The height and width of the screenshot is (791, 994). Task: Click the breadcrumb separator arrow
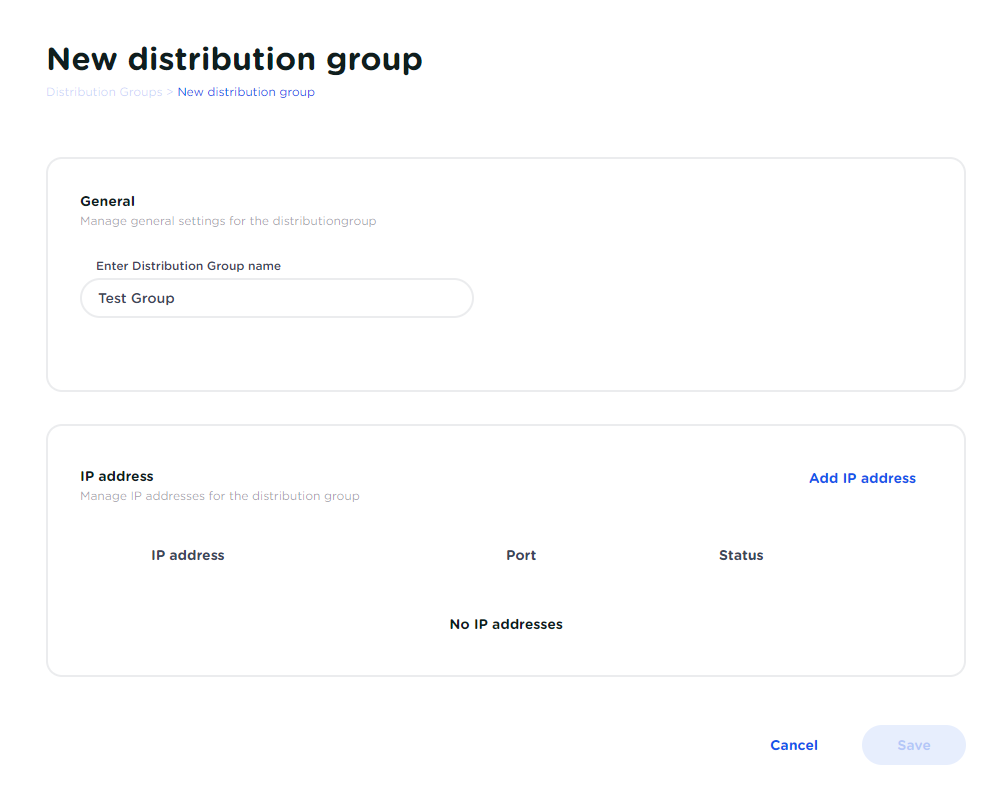click(170, 92)
